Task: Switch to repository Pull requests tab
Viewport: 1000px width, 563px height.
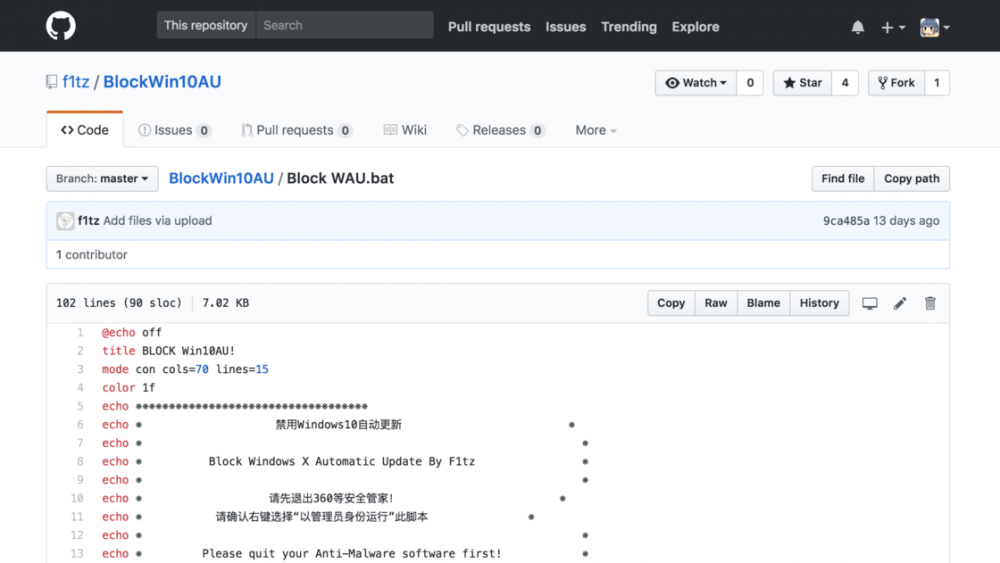Action: click(297, 130)
